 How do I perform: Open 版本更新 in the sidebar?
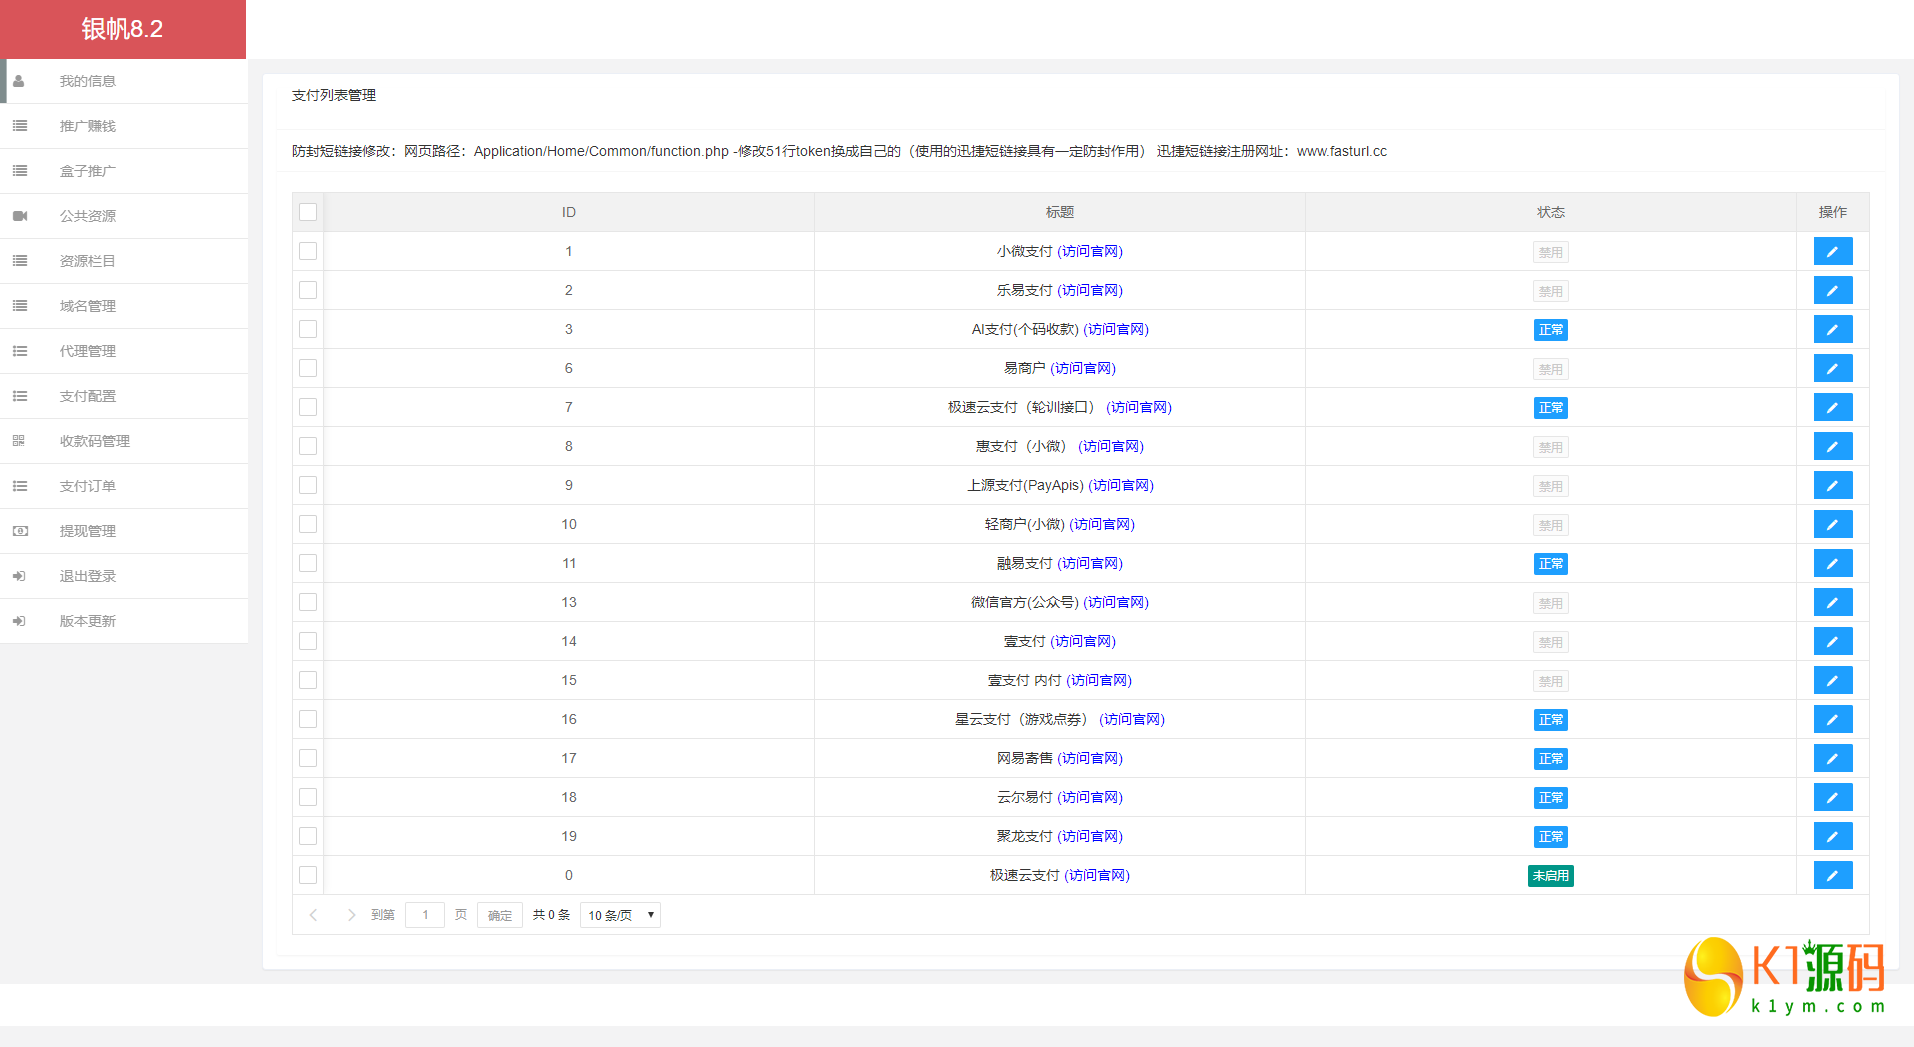(124, 621)
